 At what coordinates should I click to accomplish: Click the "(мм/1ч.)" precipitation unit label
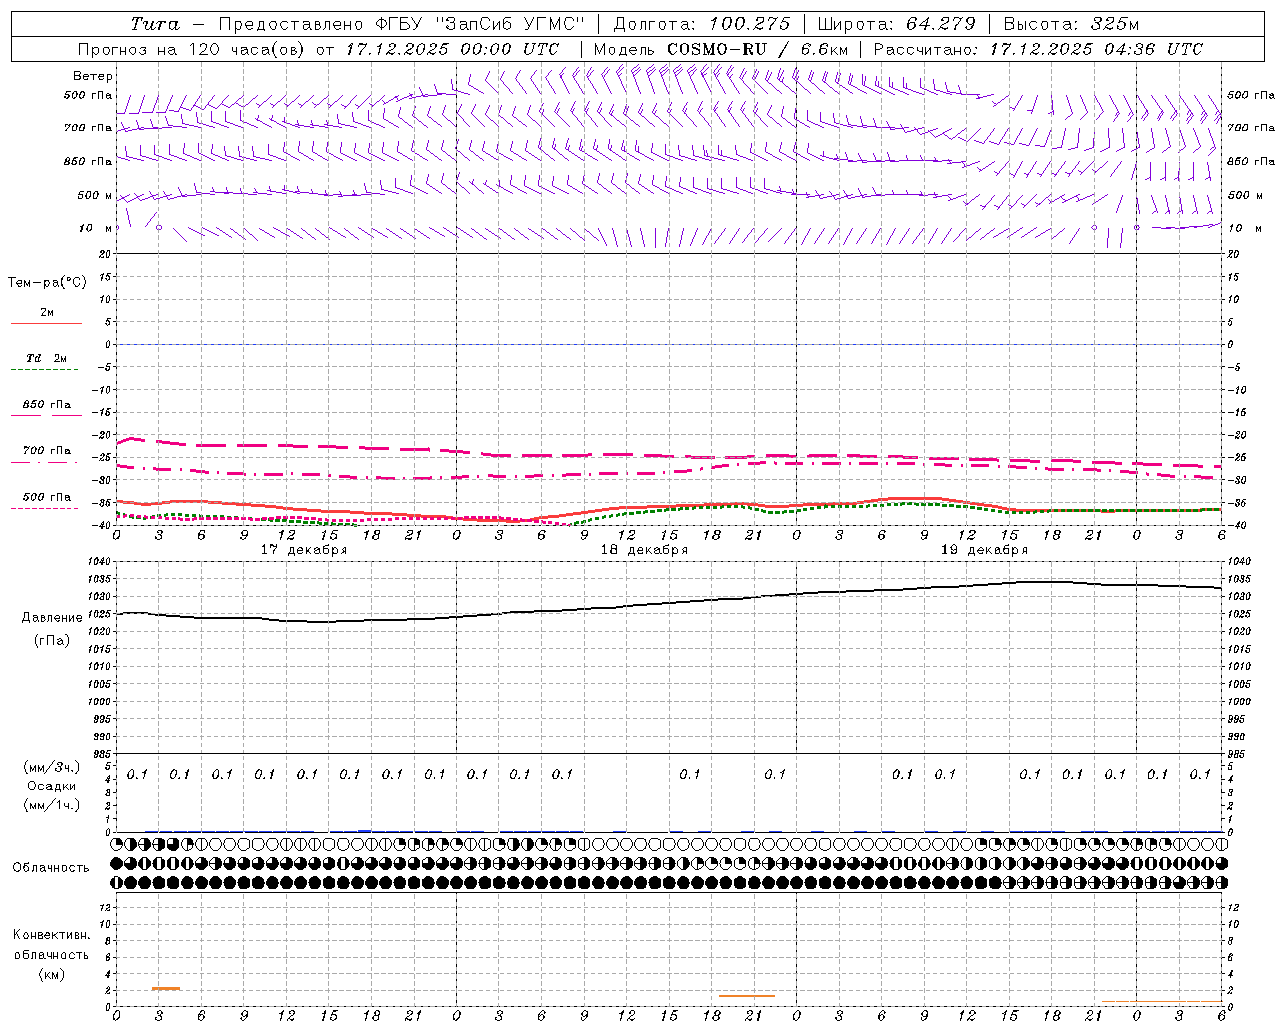coord(52,805)
